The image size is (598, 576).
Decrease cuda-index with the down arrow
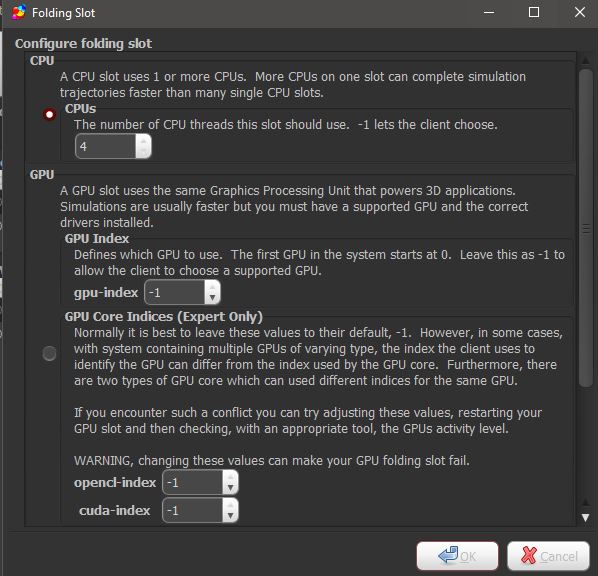pyautogui.click(x=230, y=516)
